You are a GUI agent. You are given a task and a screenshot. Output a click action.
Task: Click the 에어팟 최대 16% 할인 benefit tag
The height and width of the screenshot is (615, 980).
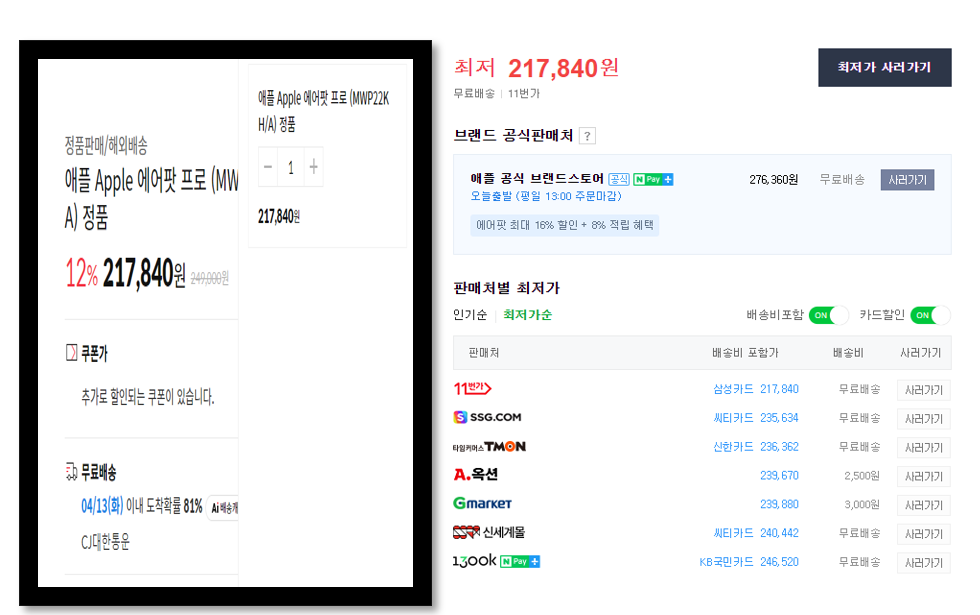564,225
